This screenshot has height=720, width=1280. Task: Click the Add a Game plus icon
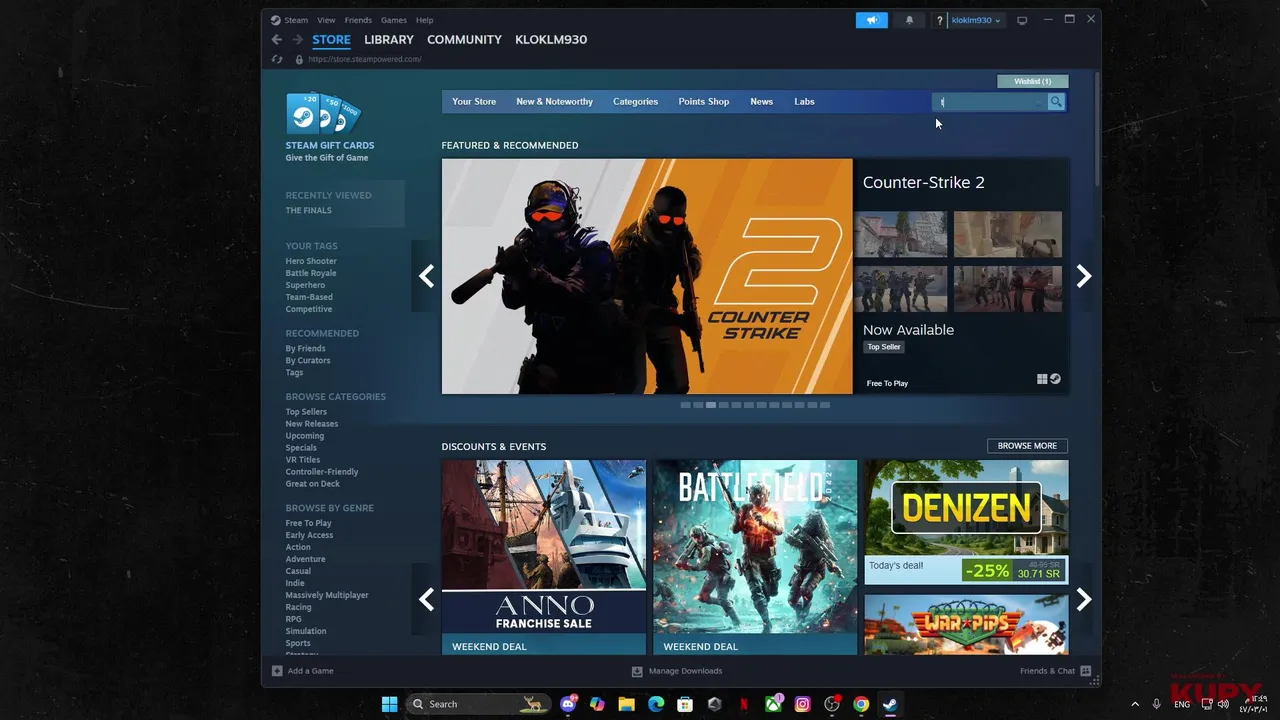[x=277, y=671]
